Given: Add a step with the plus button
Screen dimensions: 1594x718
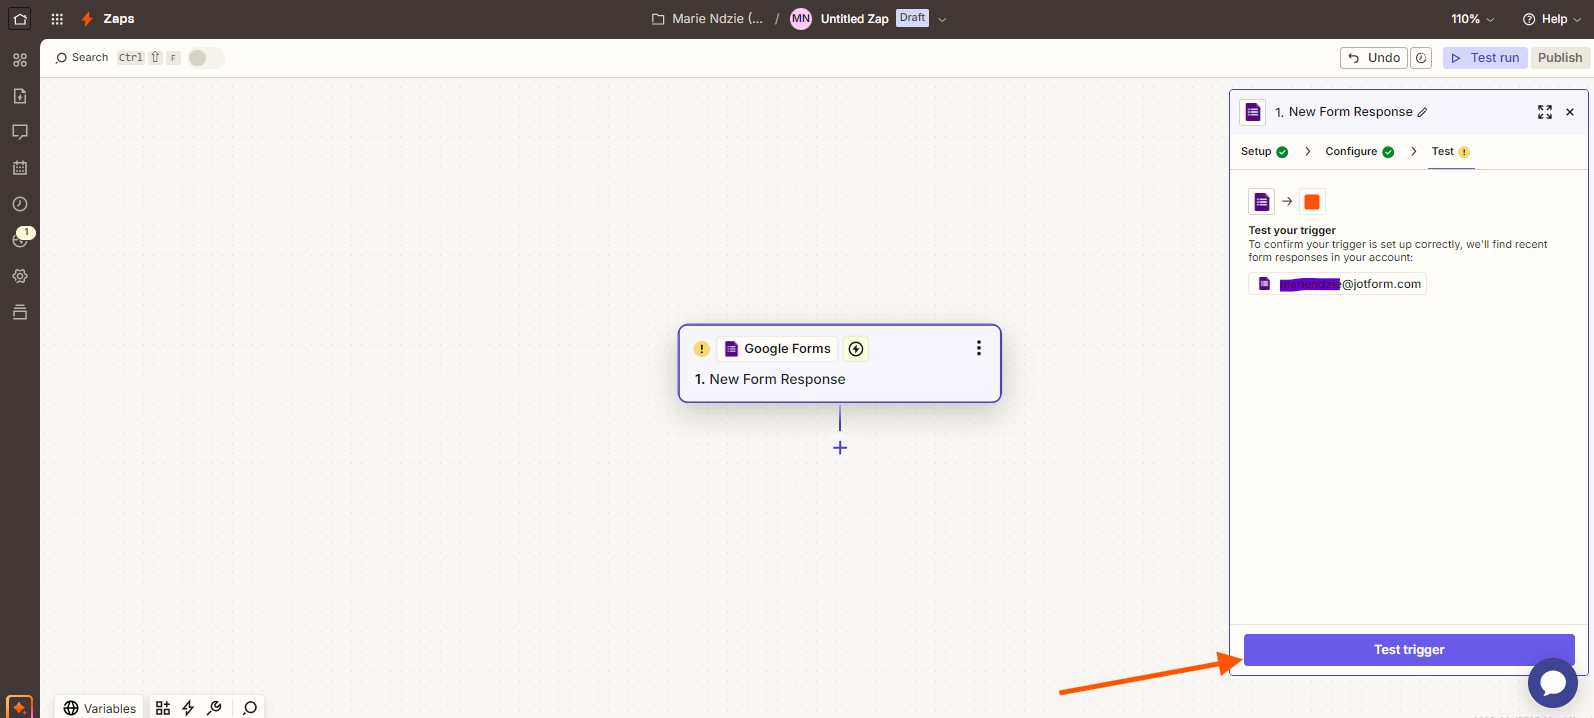Looking at the screenshot, I should pyautogui.click(x=840, y=448).
